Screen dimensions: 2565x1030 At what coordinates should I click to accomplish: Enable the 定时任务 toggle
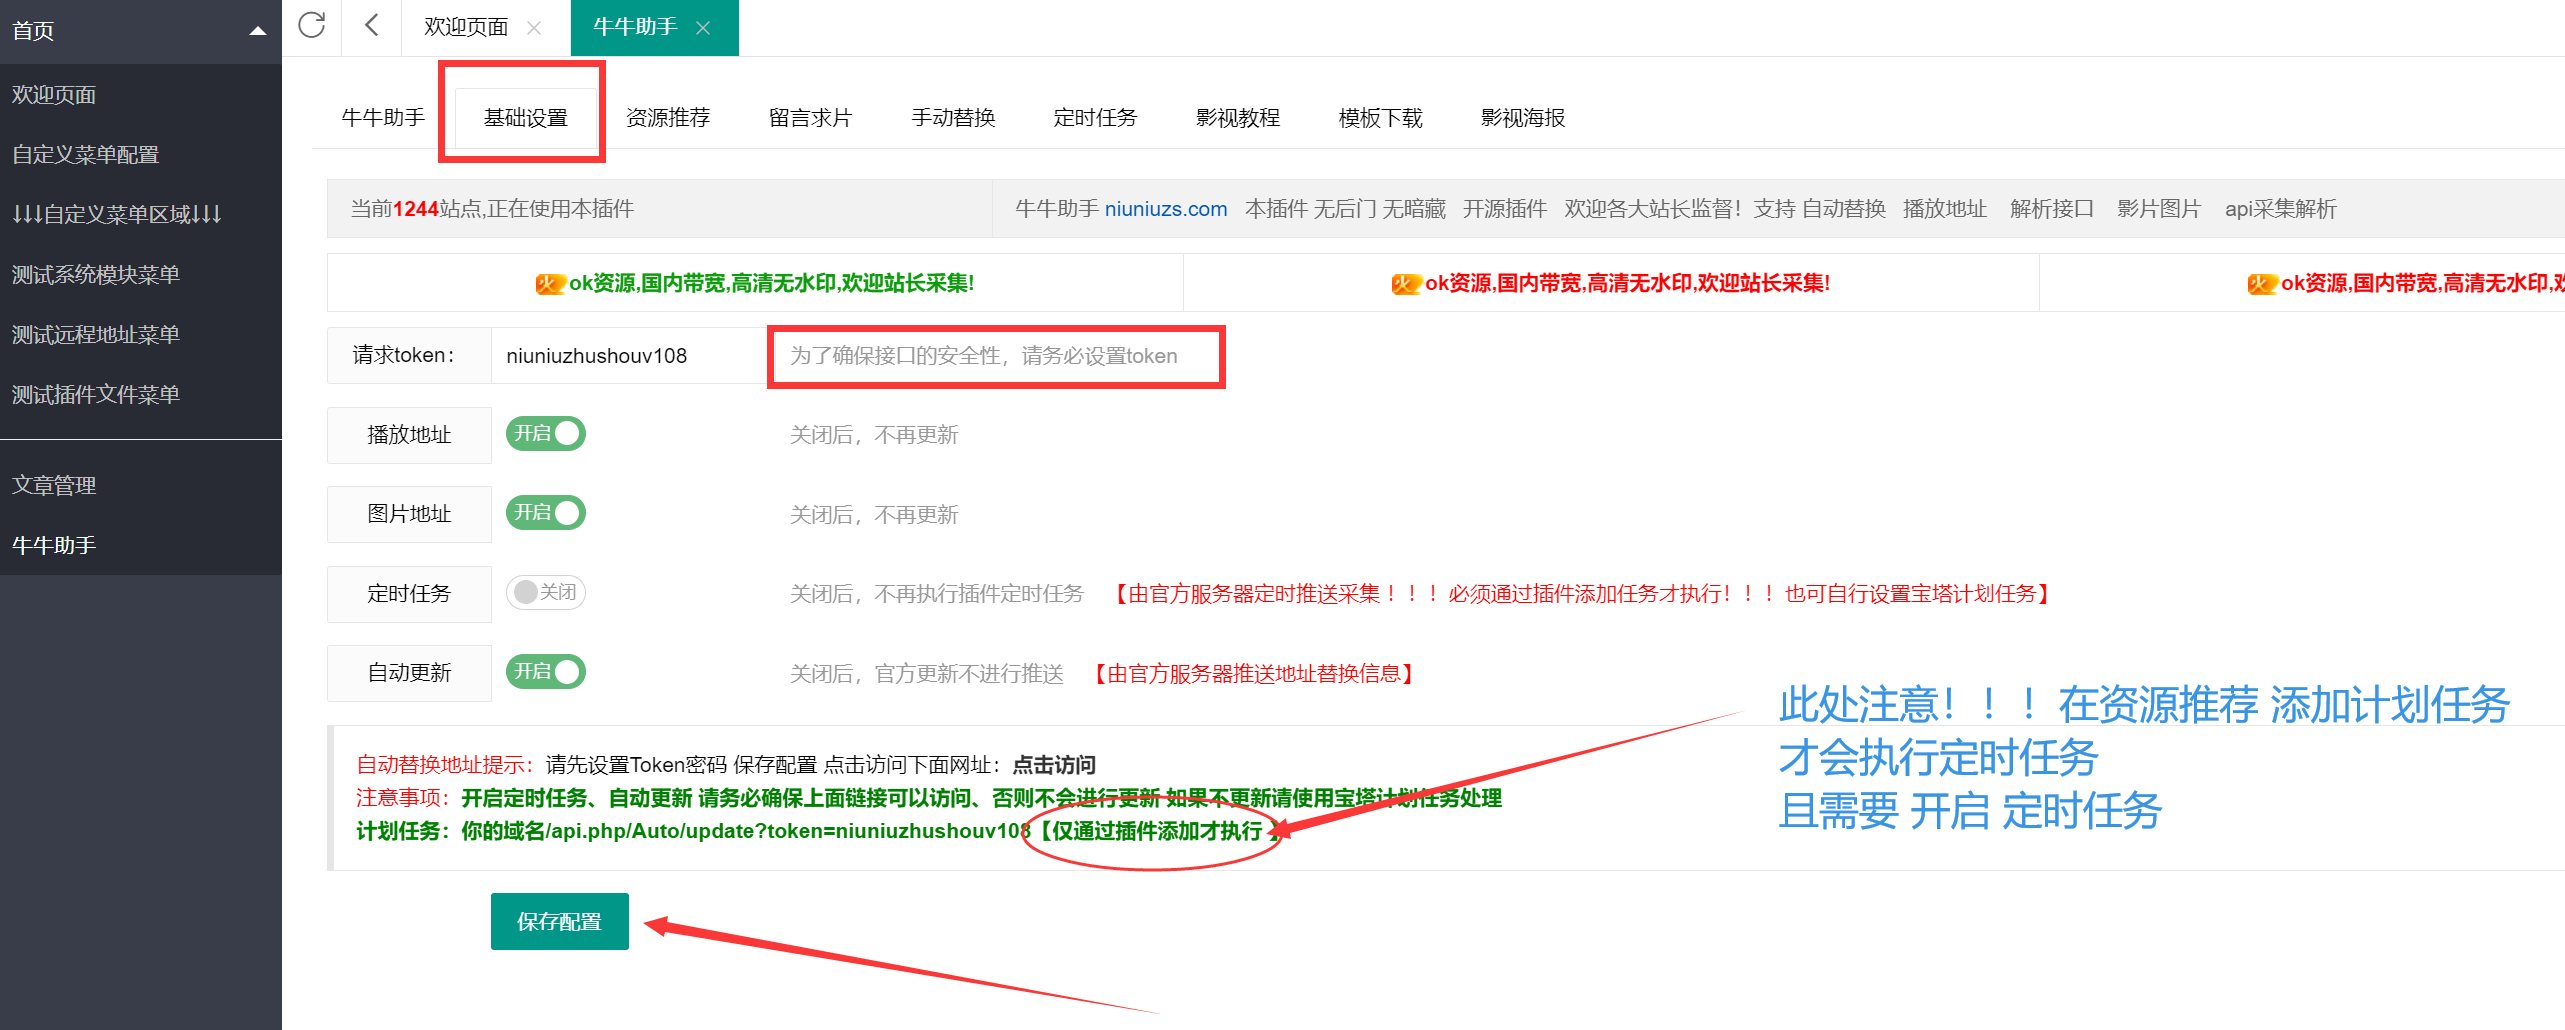pyautogui.click(x=545, y=593)
